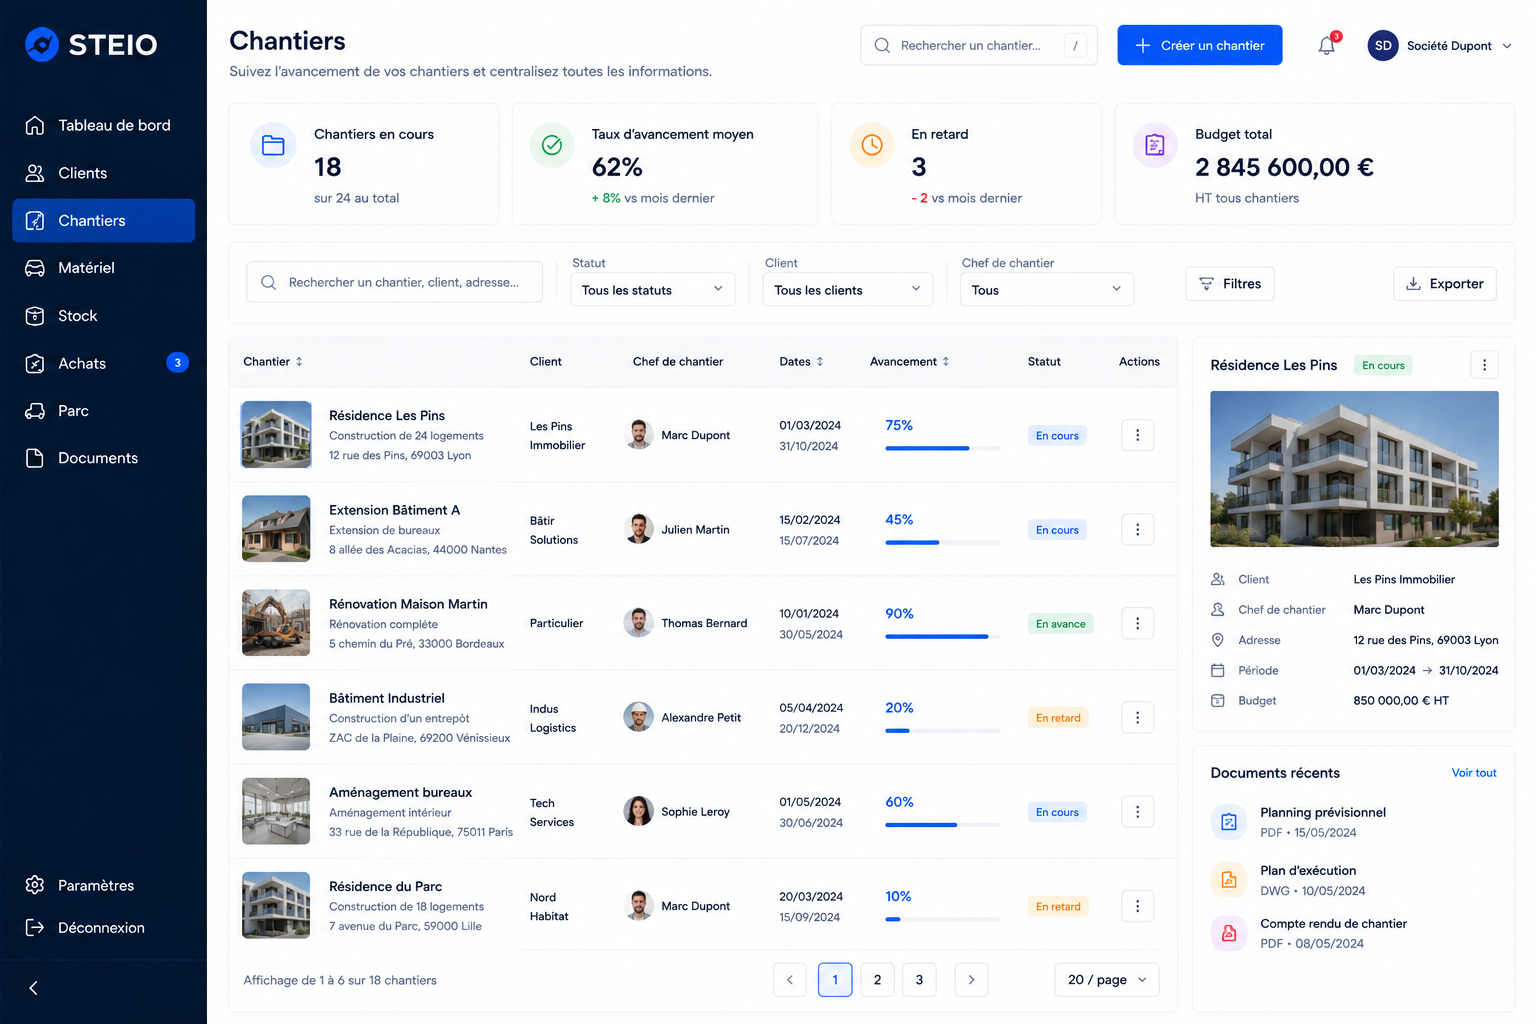
Task: Open Matériel section in sidebar
Action: coord(103,268)
